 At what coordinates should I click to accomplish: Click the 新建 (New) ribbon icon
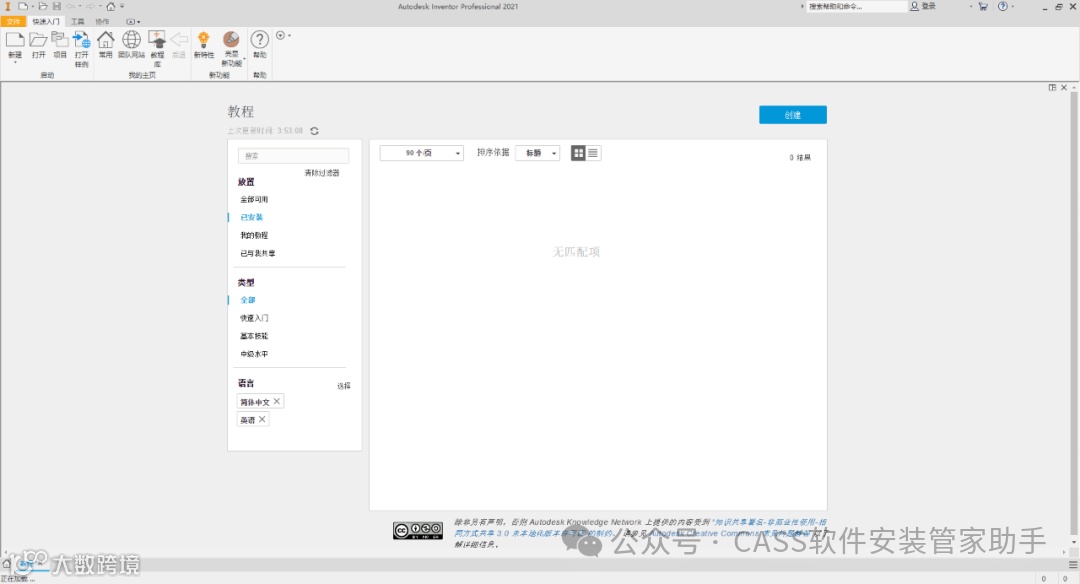[x=14, y=40]
